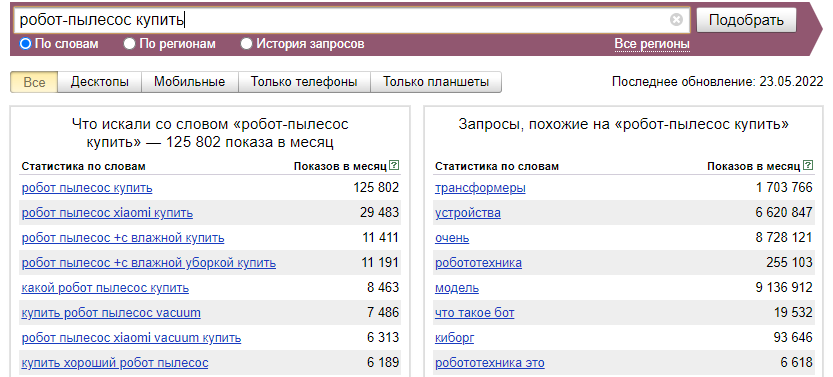Open similar query робототехника
The height and width of the screenshot is (377, 833).
pyautogui.click(x=478, y=263)
